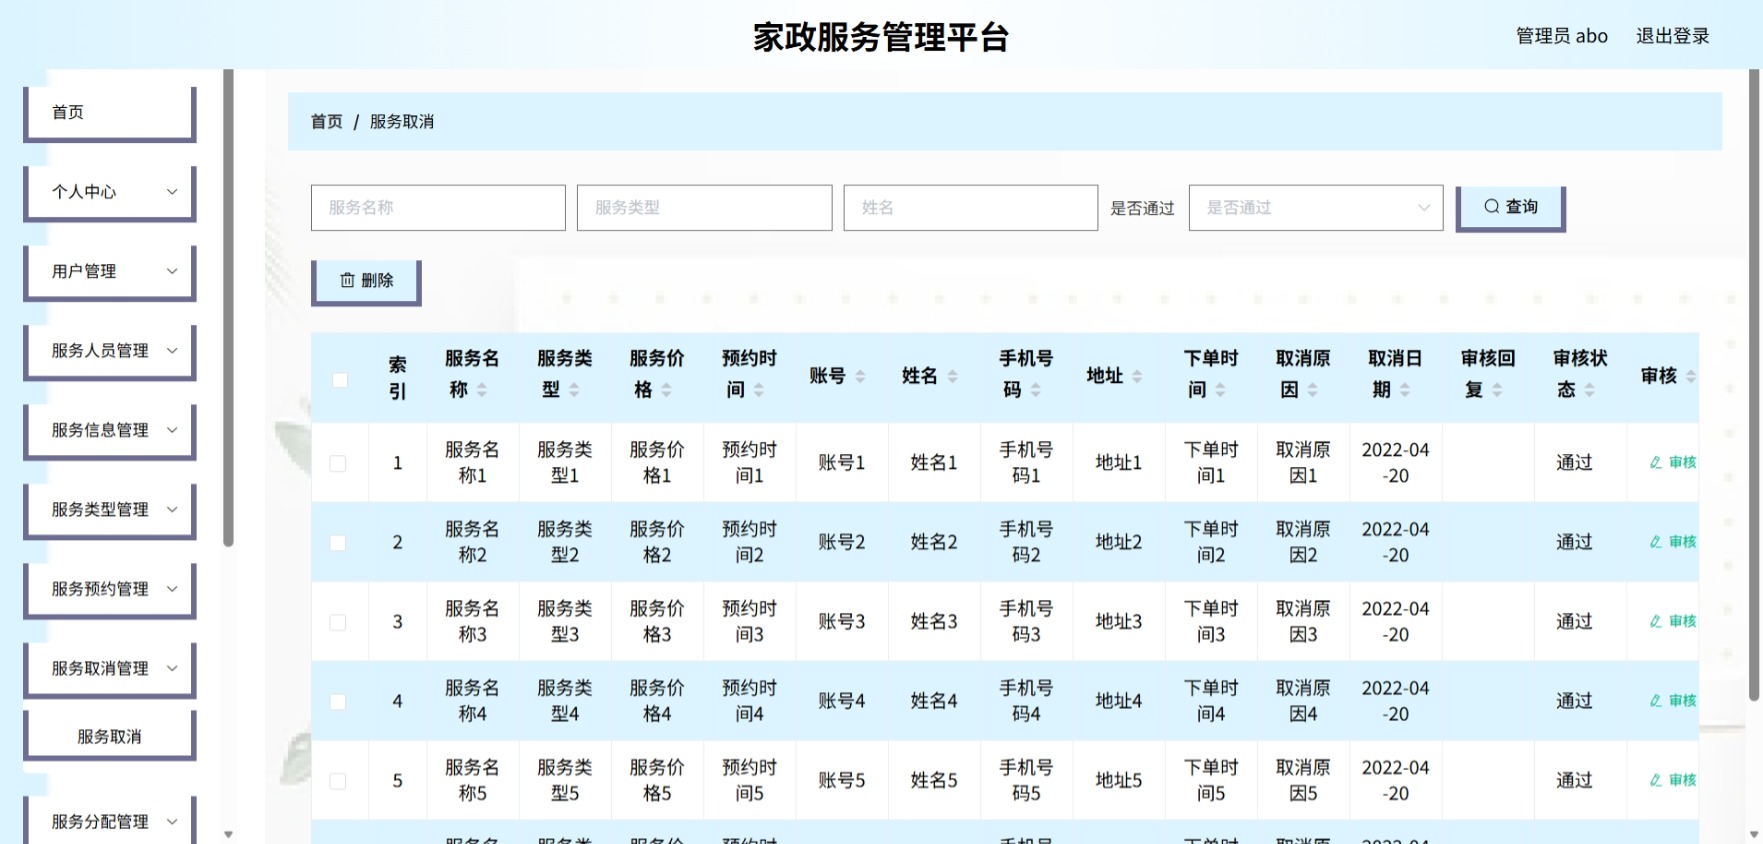This screenshot has height=844, width=1763.
Task: Click 管理员 abo user label
Action: pos(1561,36)
